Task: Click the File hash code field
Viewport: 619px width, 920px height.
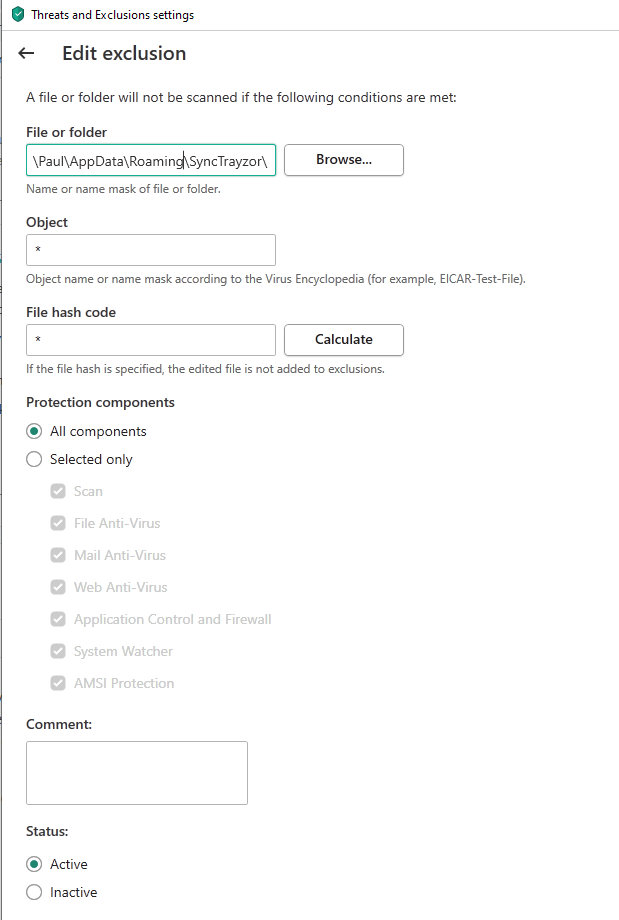Action: [x=151, y=340]
